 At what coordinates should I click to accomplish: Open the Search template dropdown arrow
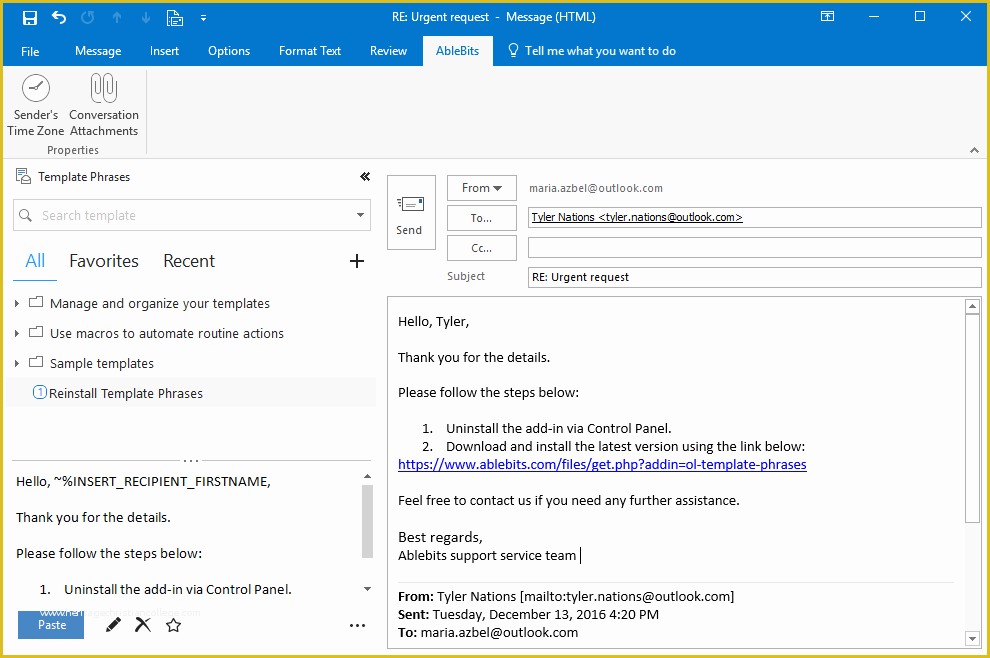point(360,215)
